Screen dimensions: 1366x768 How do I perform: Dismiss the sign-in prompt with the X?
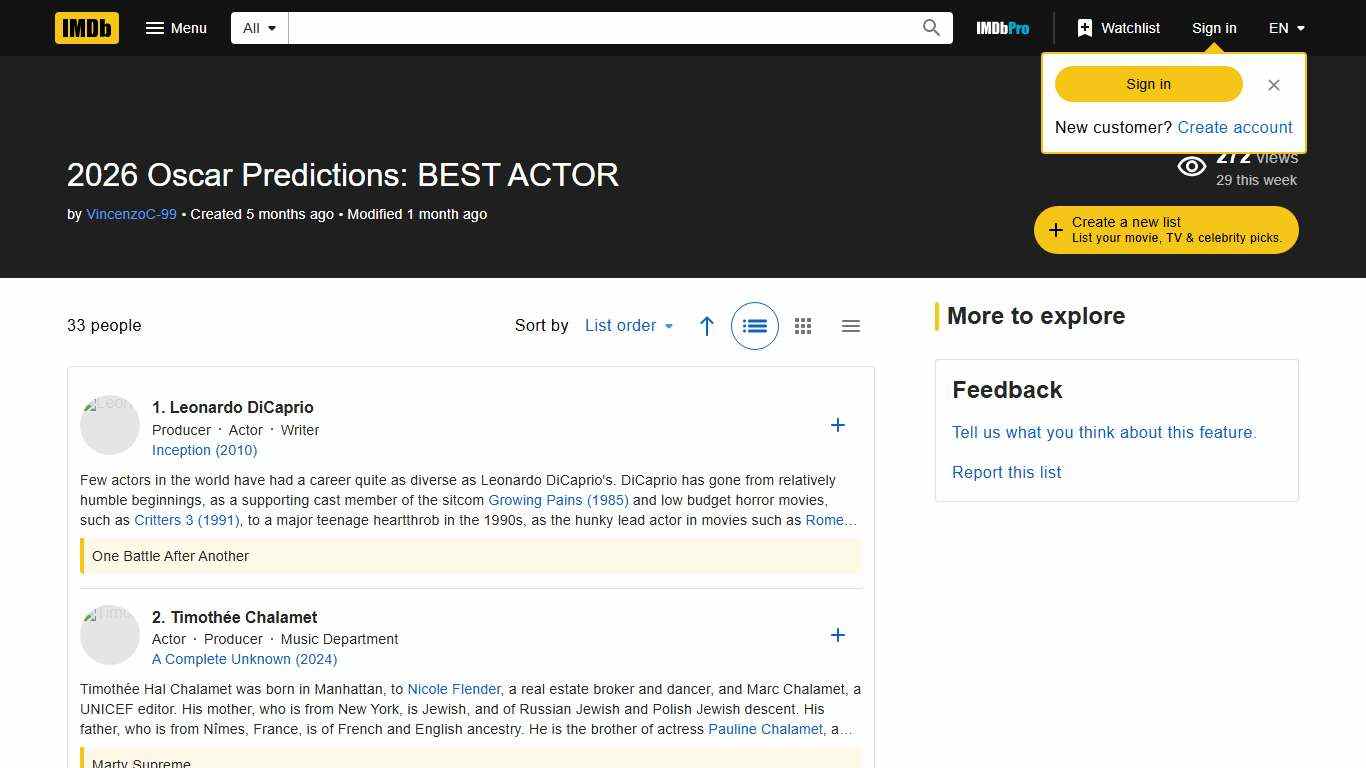point(1274,85)
